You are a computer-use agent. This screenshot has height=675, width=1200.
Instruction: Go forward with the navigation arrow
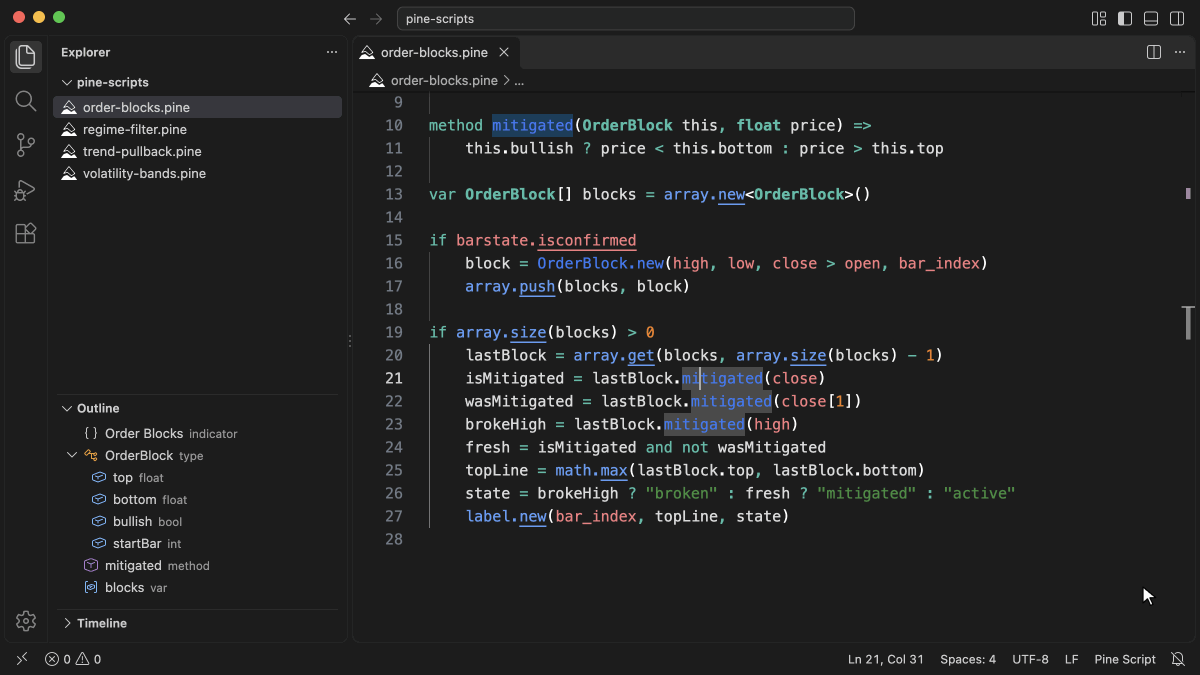[376, 18]
